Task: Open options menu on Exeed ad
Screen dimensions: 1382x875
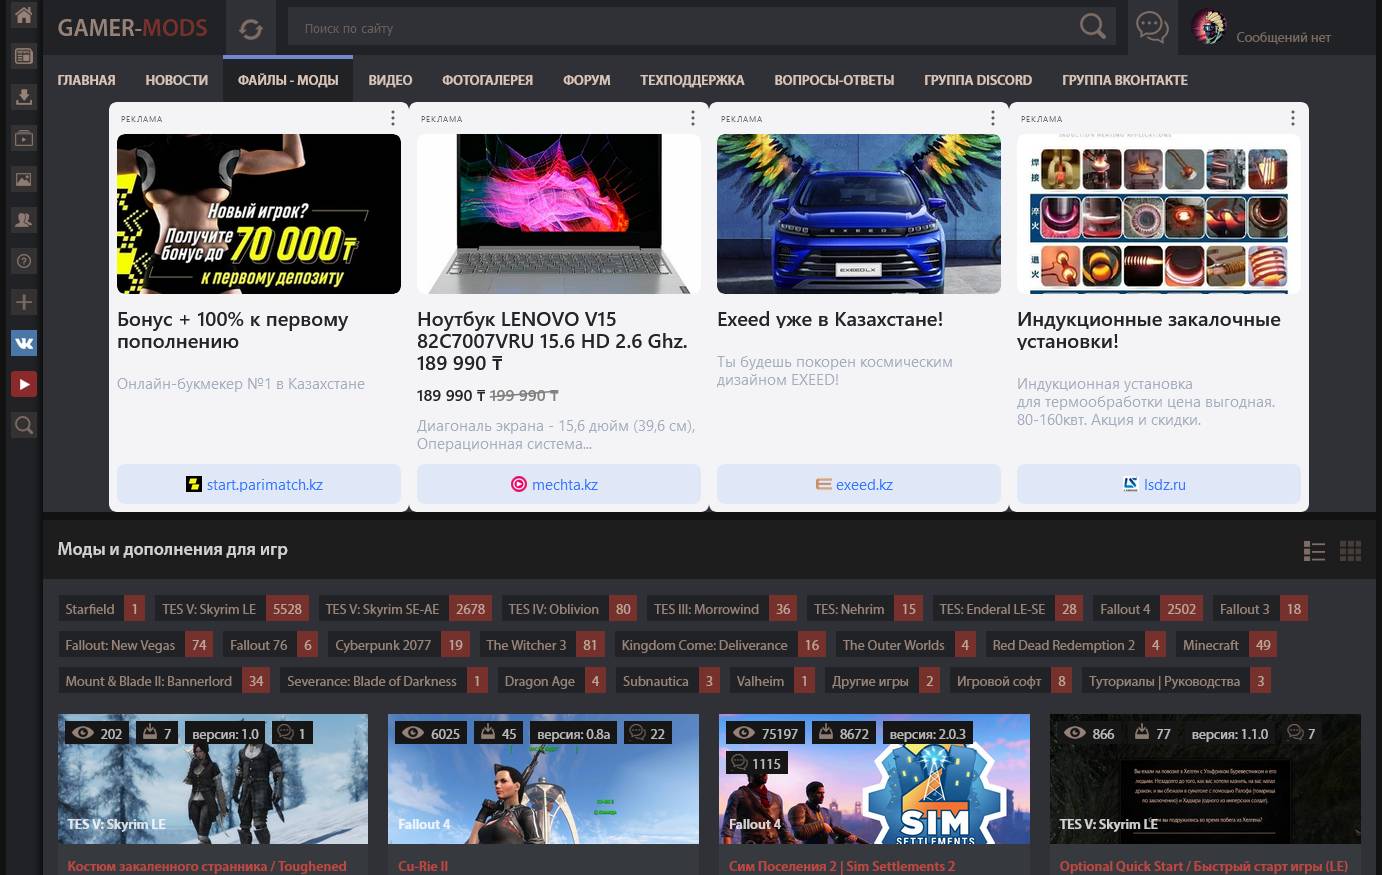Action: [x=992, y=118]
